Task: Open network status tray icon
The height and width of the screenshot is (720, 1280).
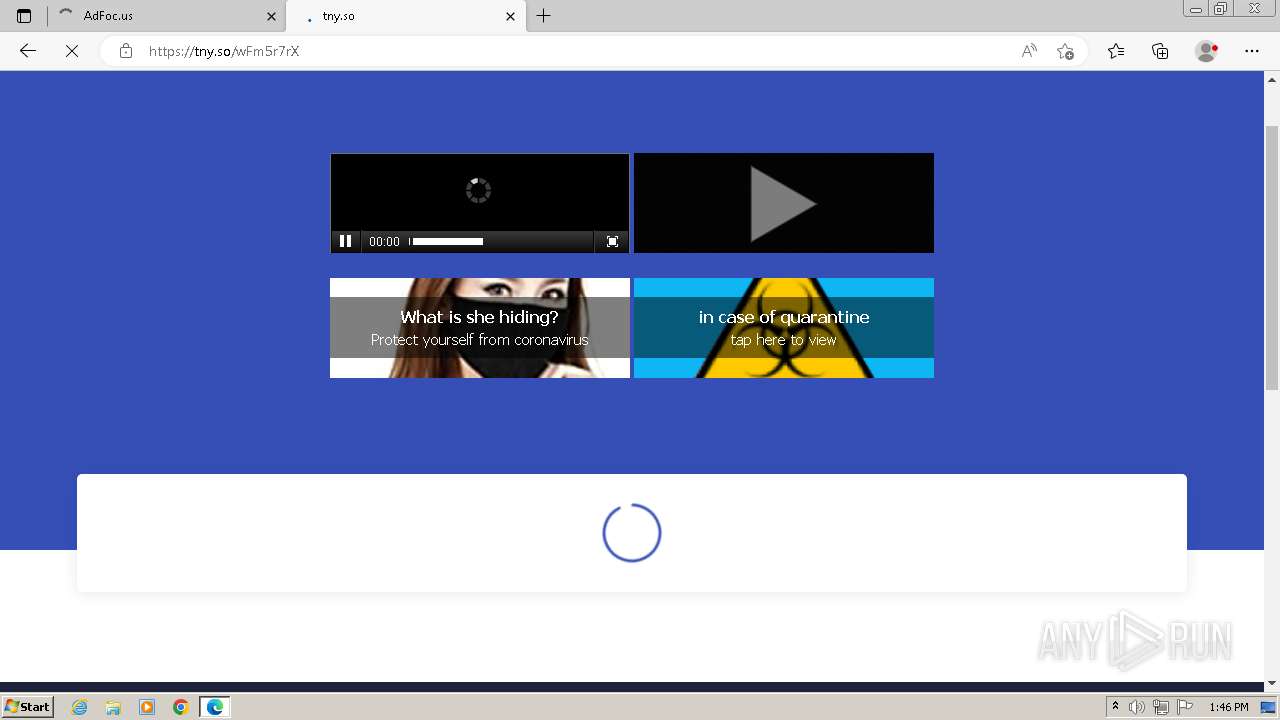Action: tap(1161, 707)
